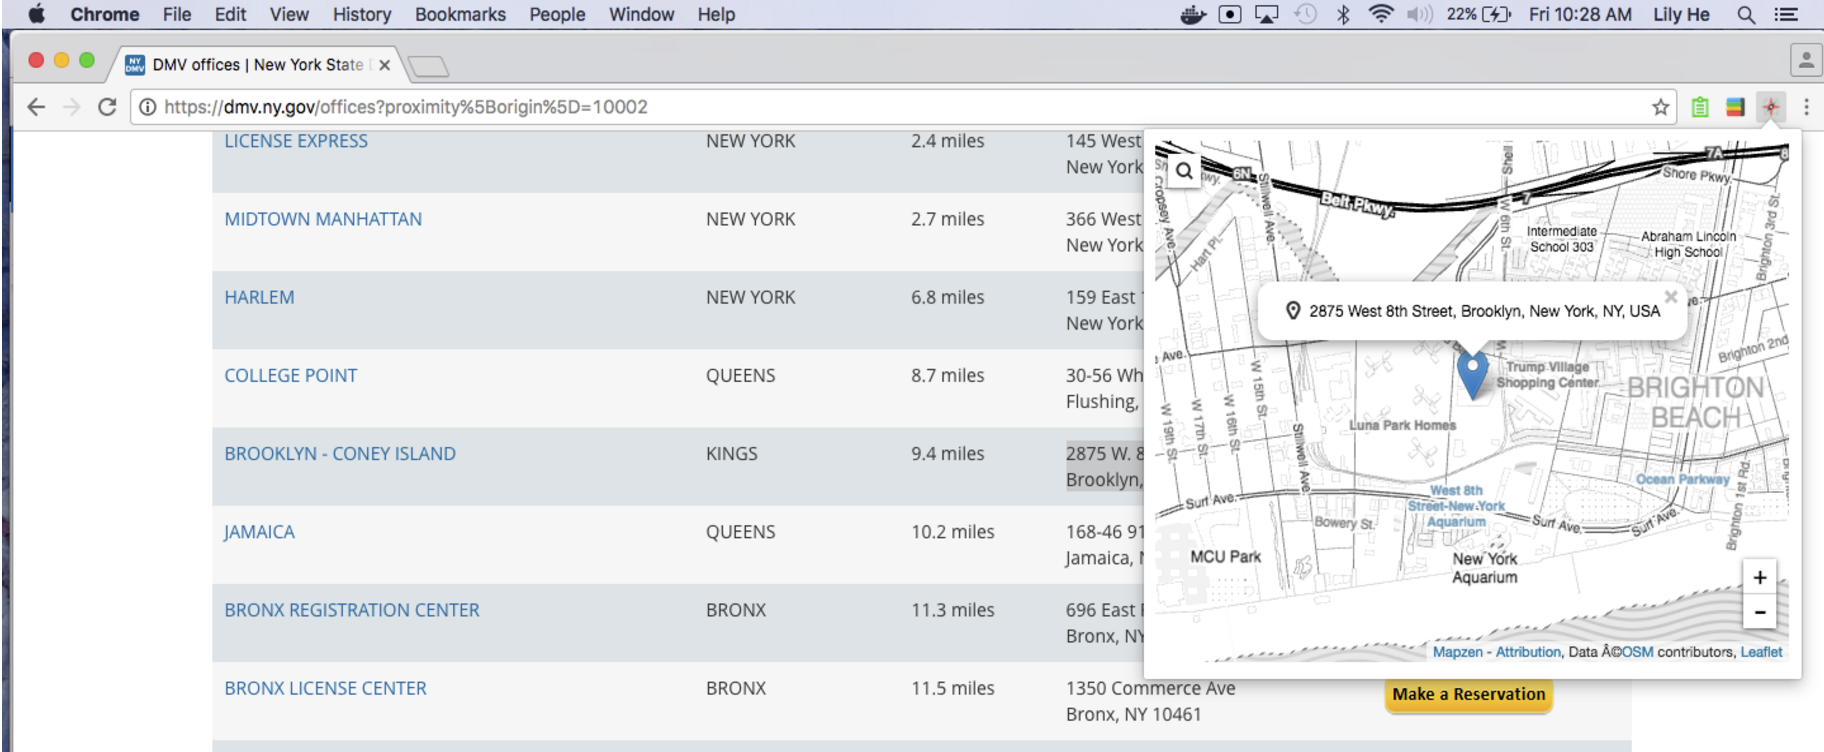
Task: Open the HARLEM office link
Action: pos(259,297)
